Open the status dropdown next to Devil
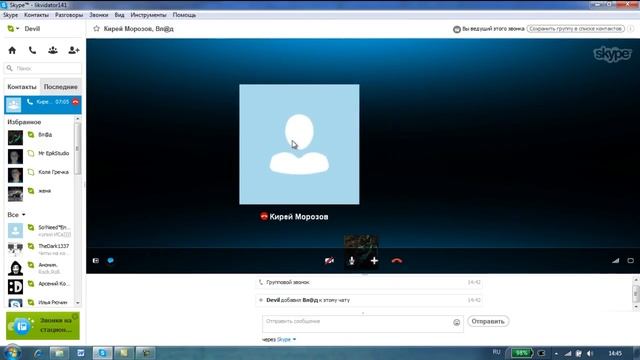 [x=17, y=29]
